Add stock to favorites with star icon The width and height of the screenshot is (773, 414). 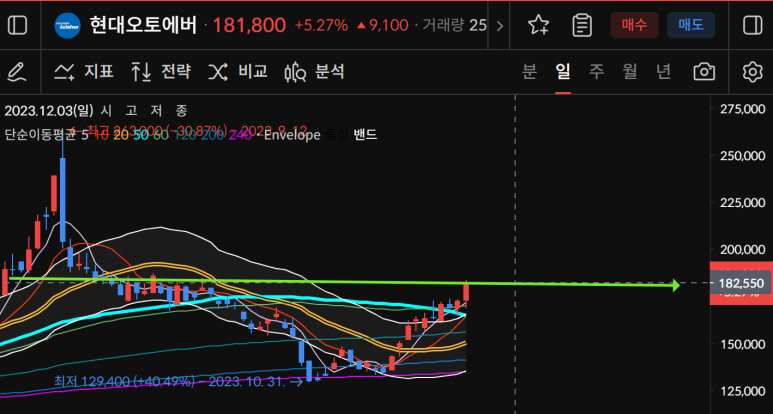pyautogui.click(x=538, y=25)
